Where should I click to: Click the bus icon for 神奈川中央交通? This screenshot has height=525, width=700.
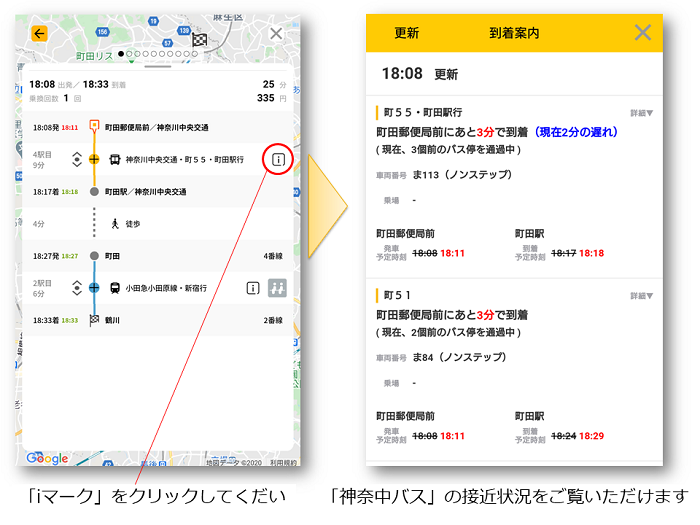(x=115, y=159)
